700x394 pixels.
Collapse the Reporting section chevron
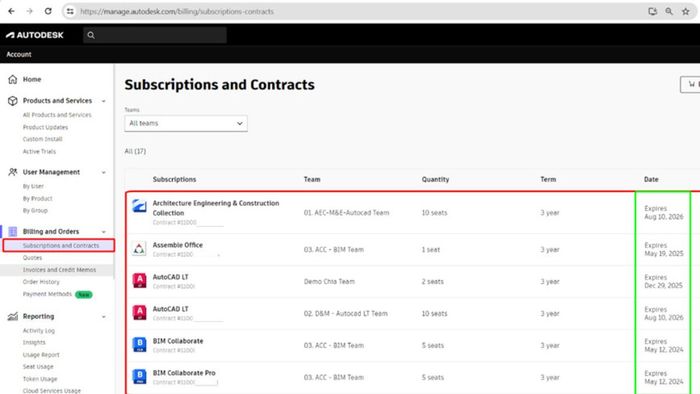[x=104, y=317]
